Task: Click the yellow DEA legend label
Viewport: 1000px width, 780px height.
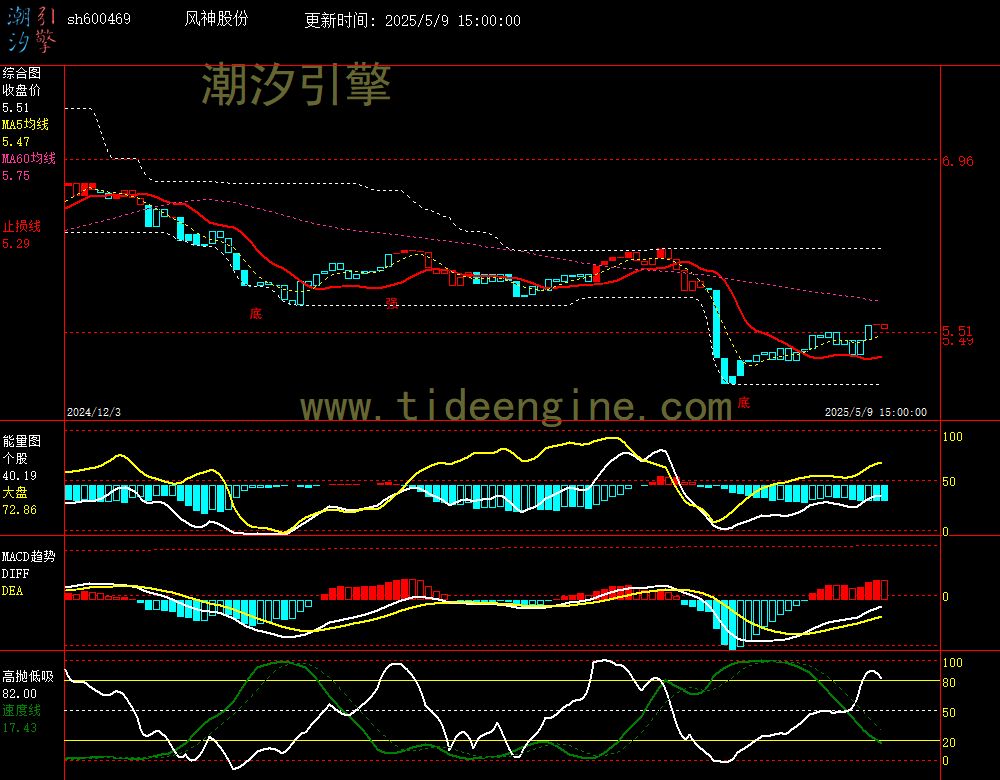Action: (x=13, y=591)
